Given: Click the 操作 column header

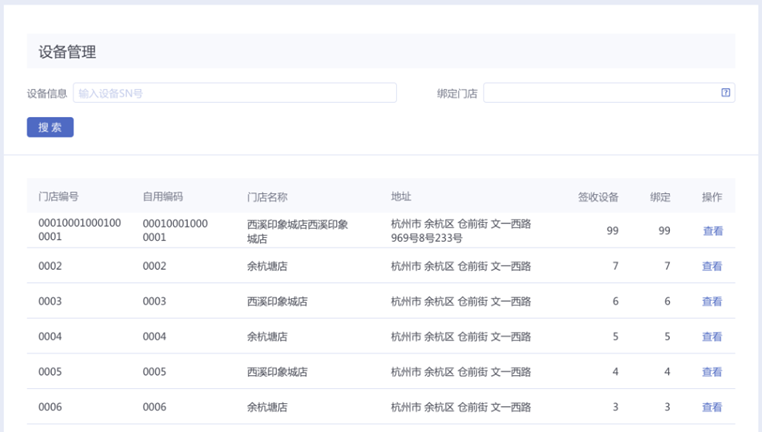Looking at the screenshot, I should [x=712, y=197].
